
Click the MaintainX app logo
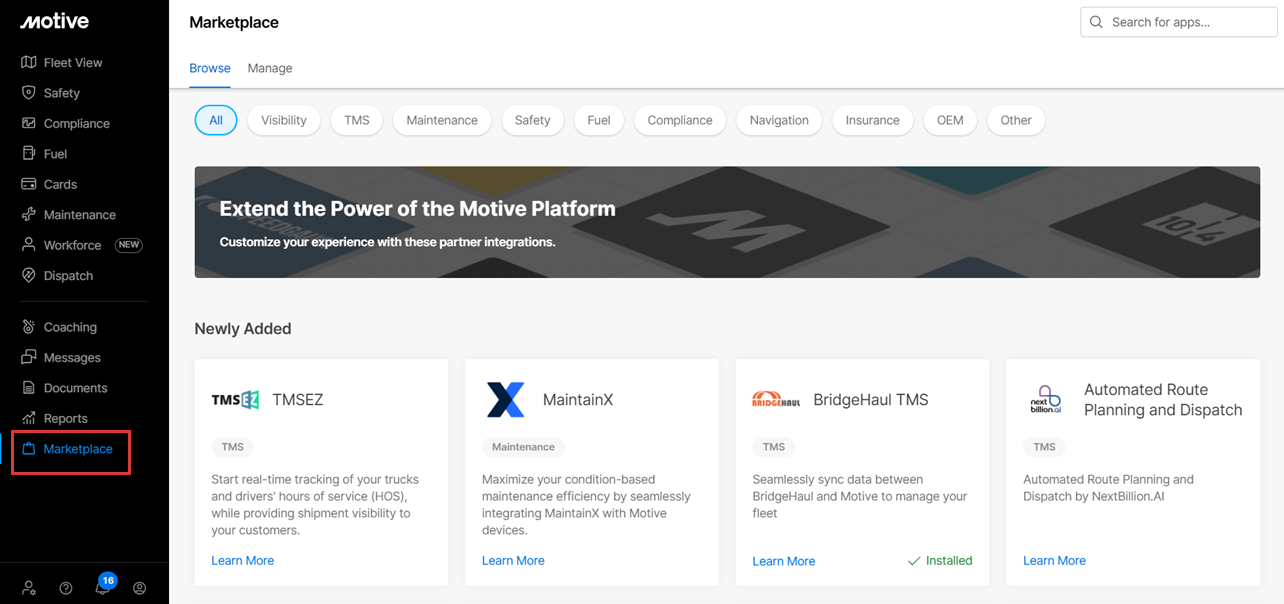click(x=505, y=400)
